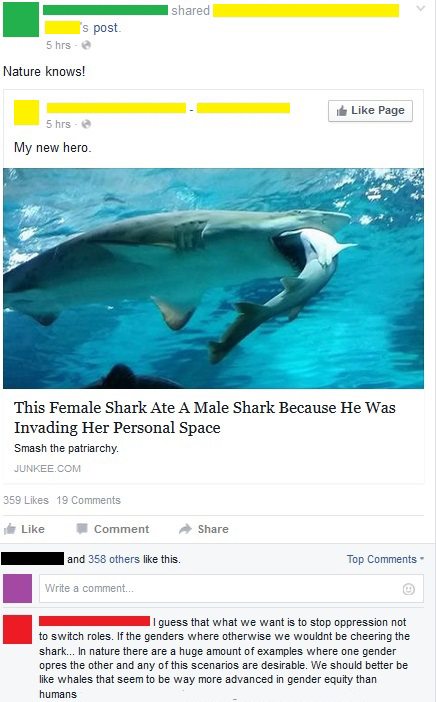The width and height of the screenshot is (436, 702).
Task: Open the 358 others likes list
Action: 114,559
